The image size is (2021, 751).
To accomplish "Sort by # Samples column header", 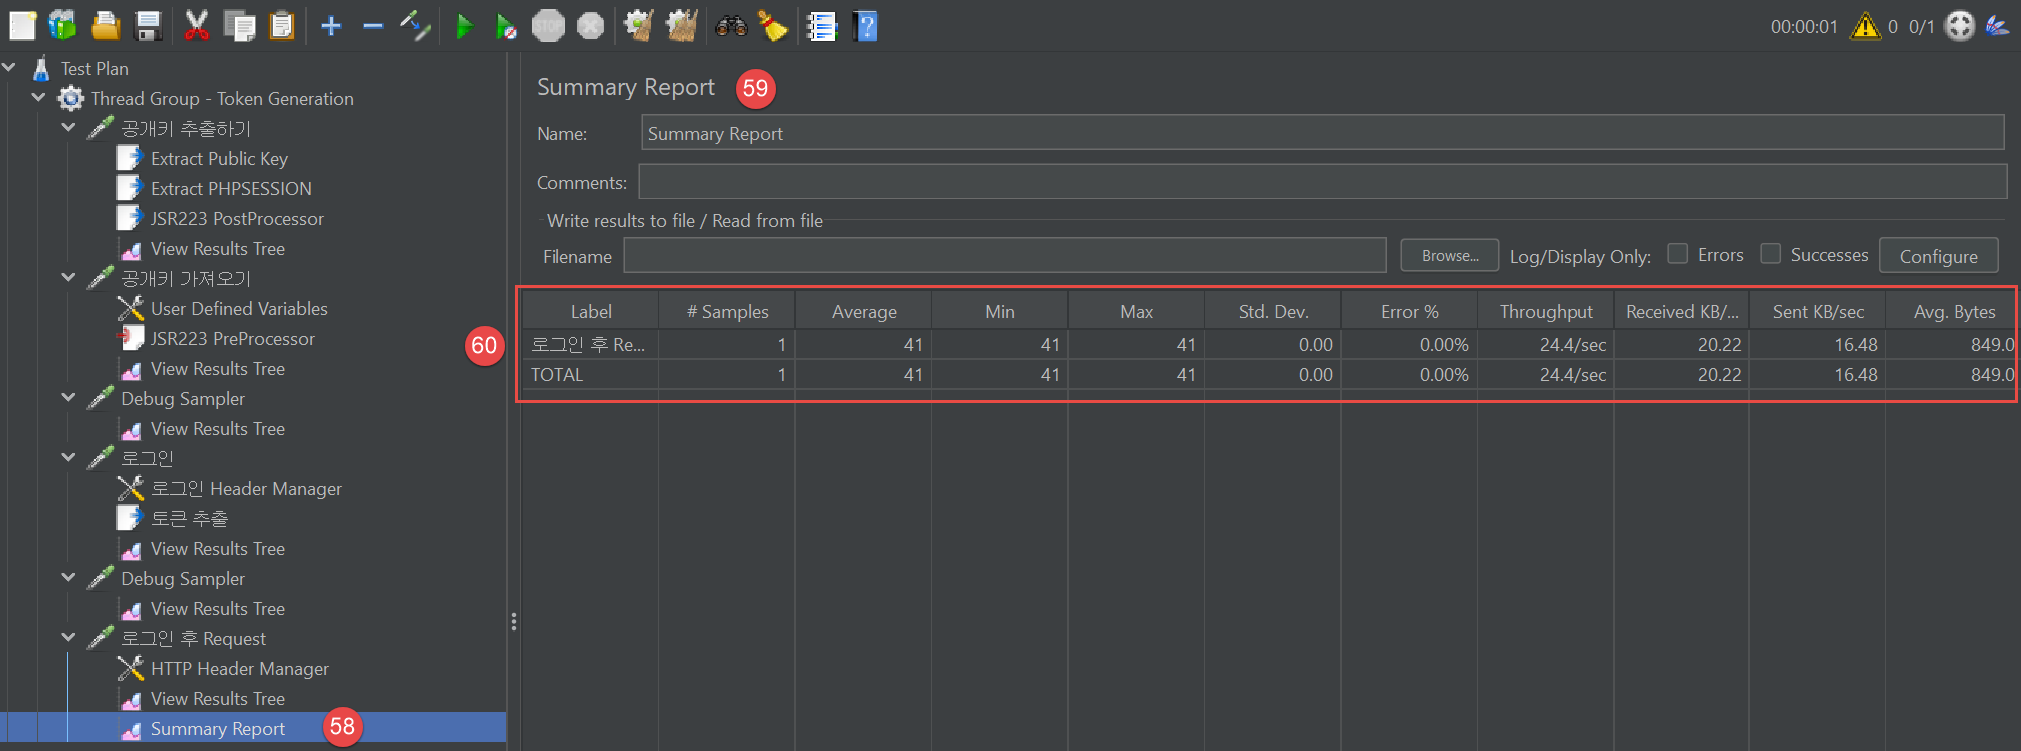I will pyautogui.click(x=727, y=311).
